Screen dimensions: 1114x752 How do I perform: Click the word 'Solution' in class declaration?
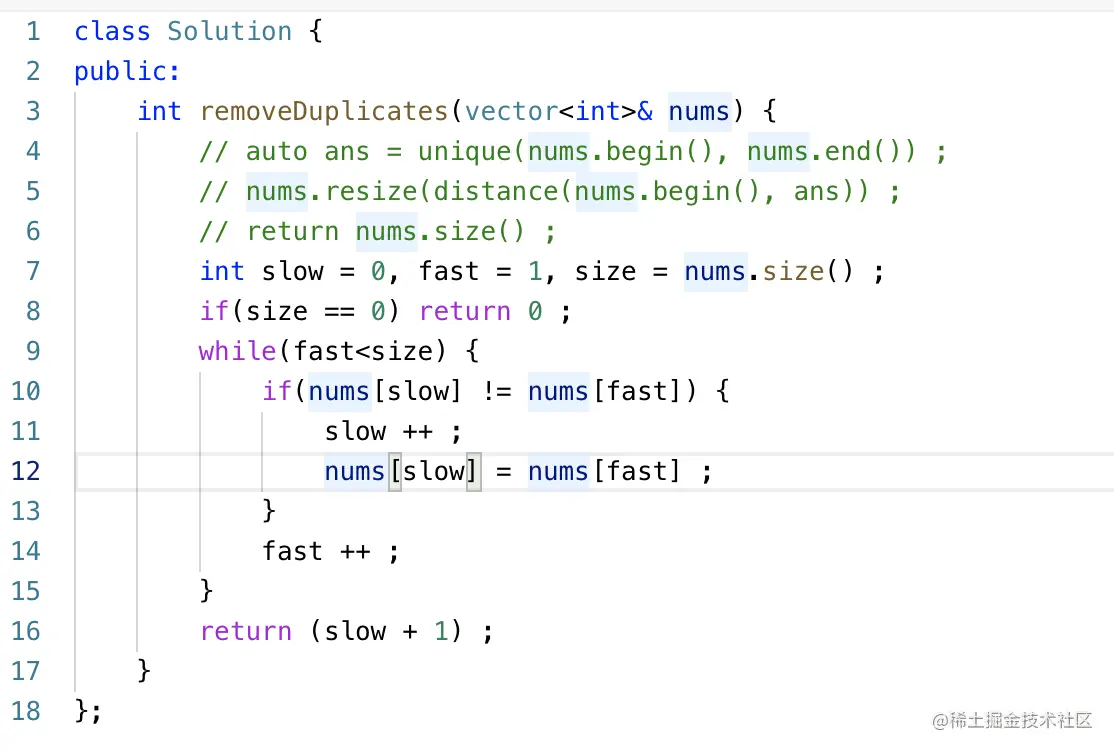click(x=229, y=31)
